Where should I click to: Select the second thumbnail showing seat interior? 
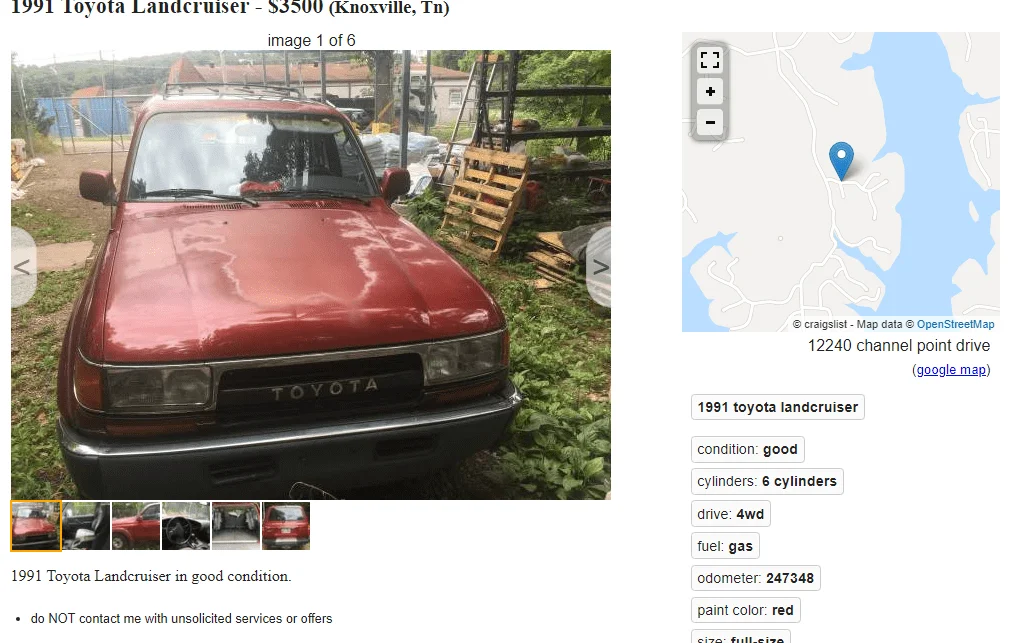click(x=86, y=525)
